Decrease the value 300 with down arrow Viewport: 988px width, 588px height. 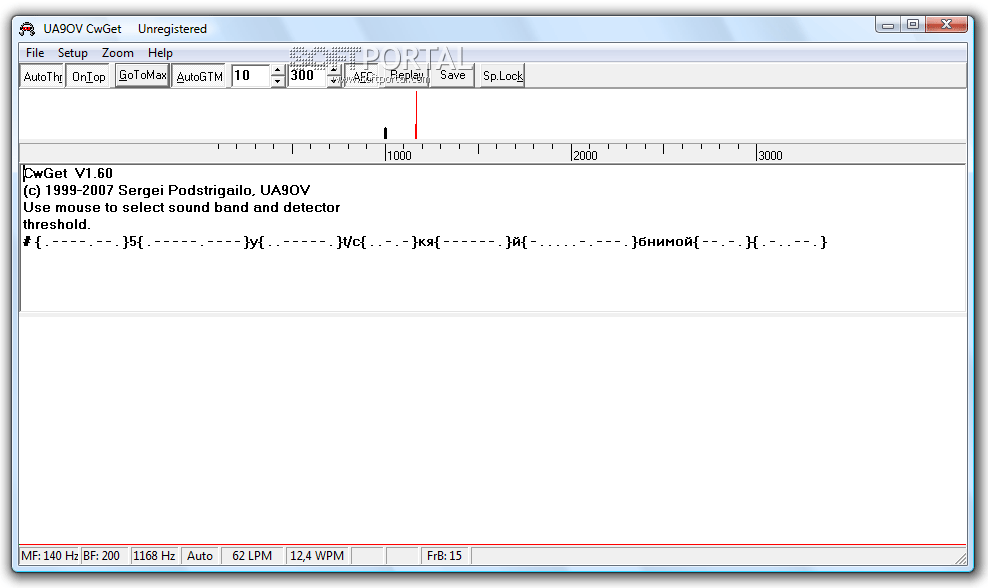(x=333, y=82)
